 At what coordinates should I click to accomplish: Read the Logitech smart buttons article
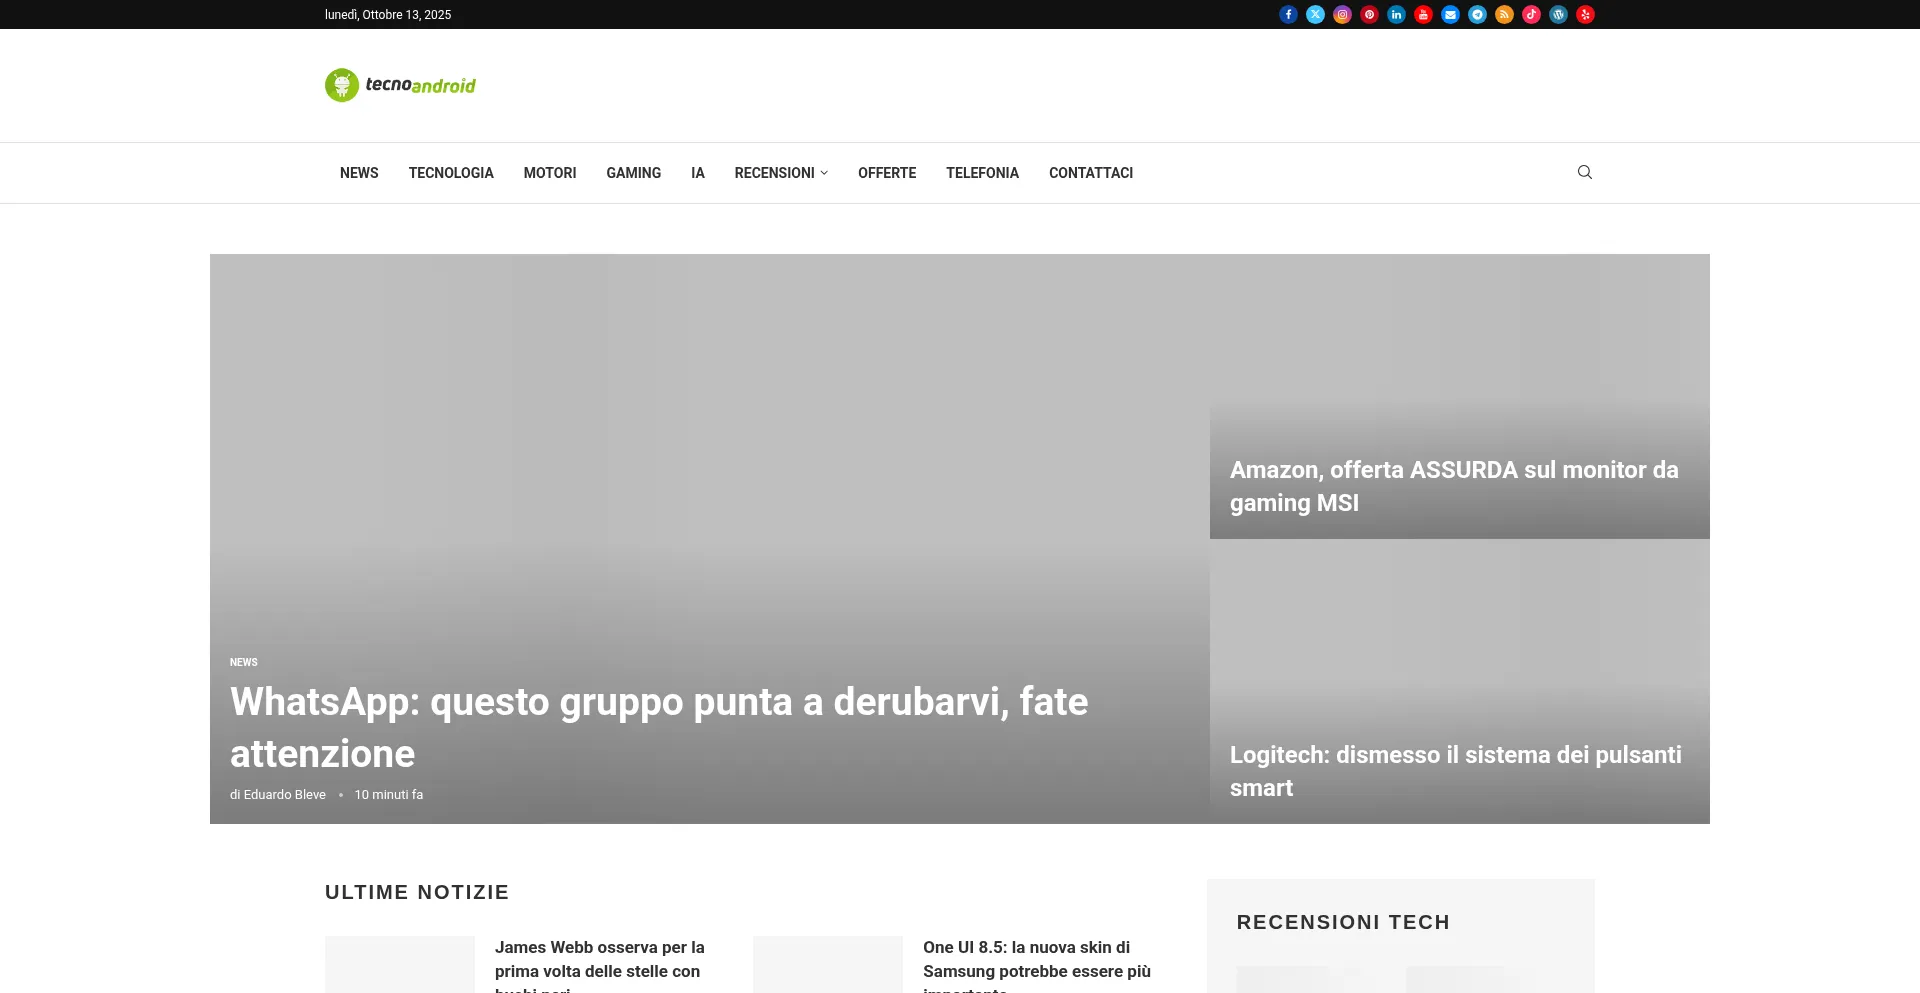(x=1455, y=771)
